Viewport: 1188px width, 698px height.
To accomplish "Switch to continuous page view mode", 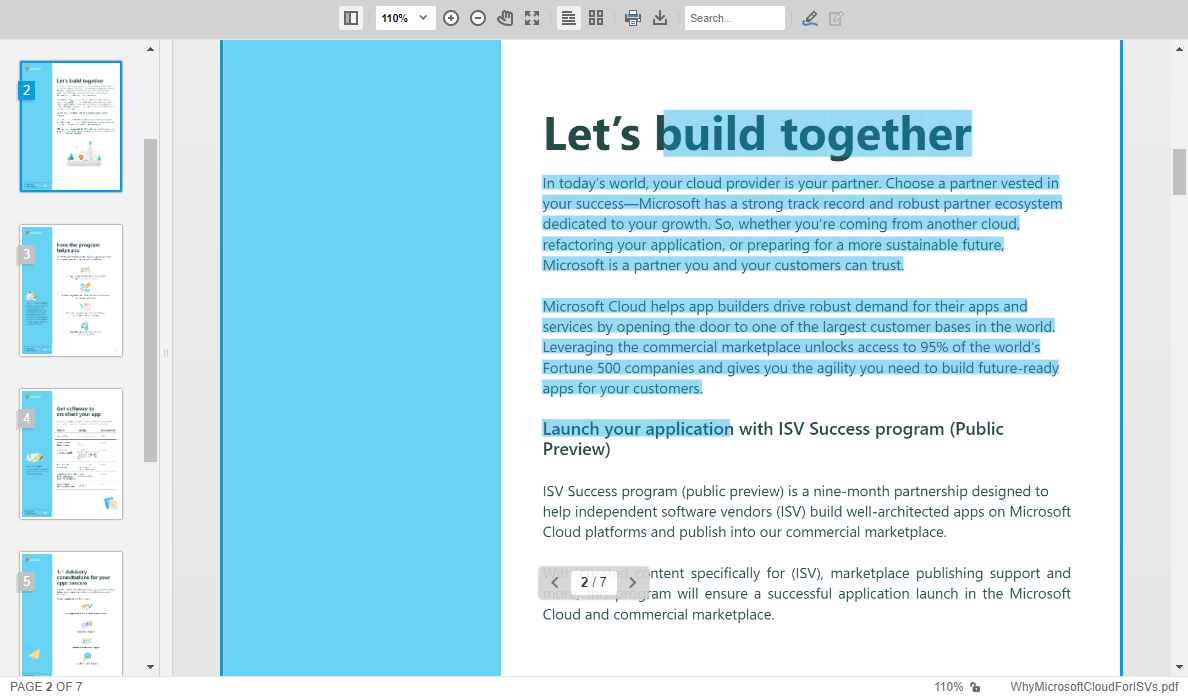I will pyautogui.click(x=568, y=18).
